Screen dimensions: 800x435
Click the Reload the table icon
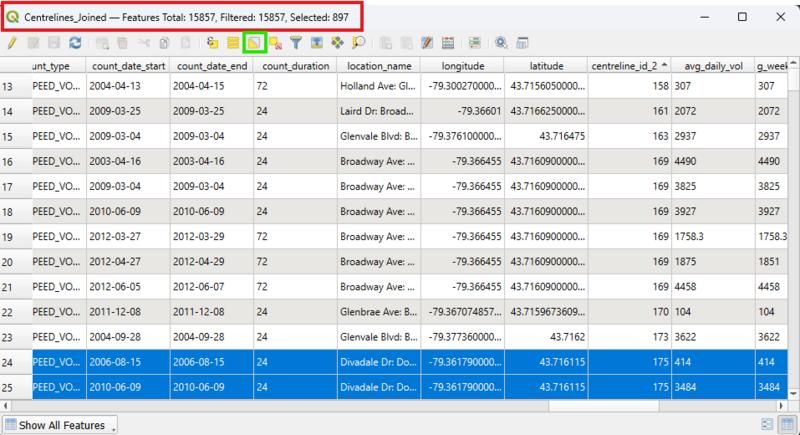[75, 43]
